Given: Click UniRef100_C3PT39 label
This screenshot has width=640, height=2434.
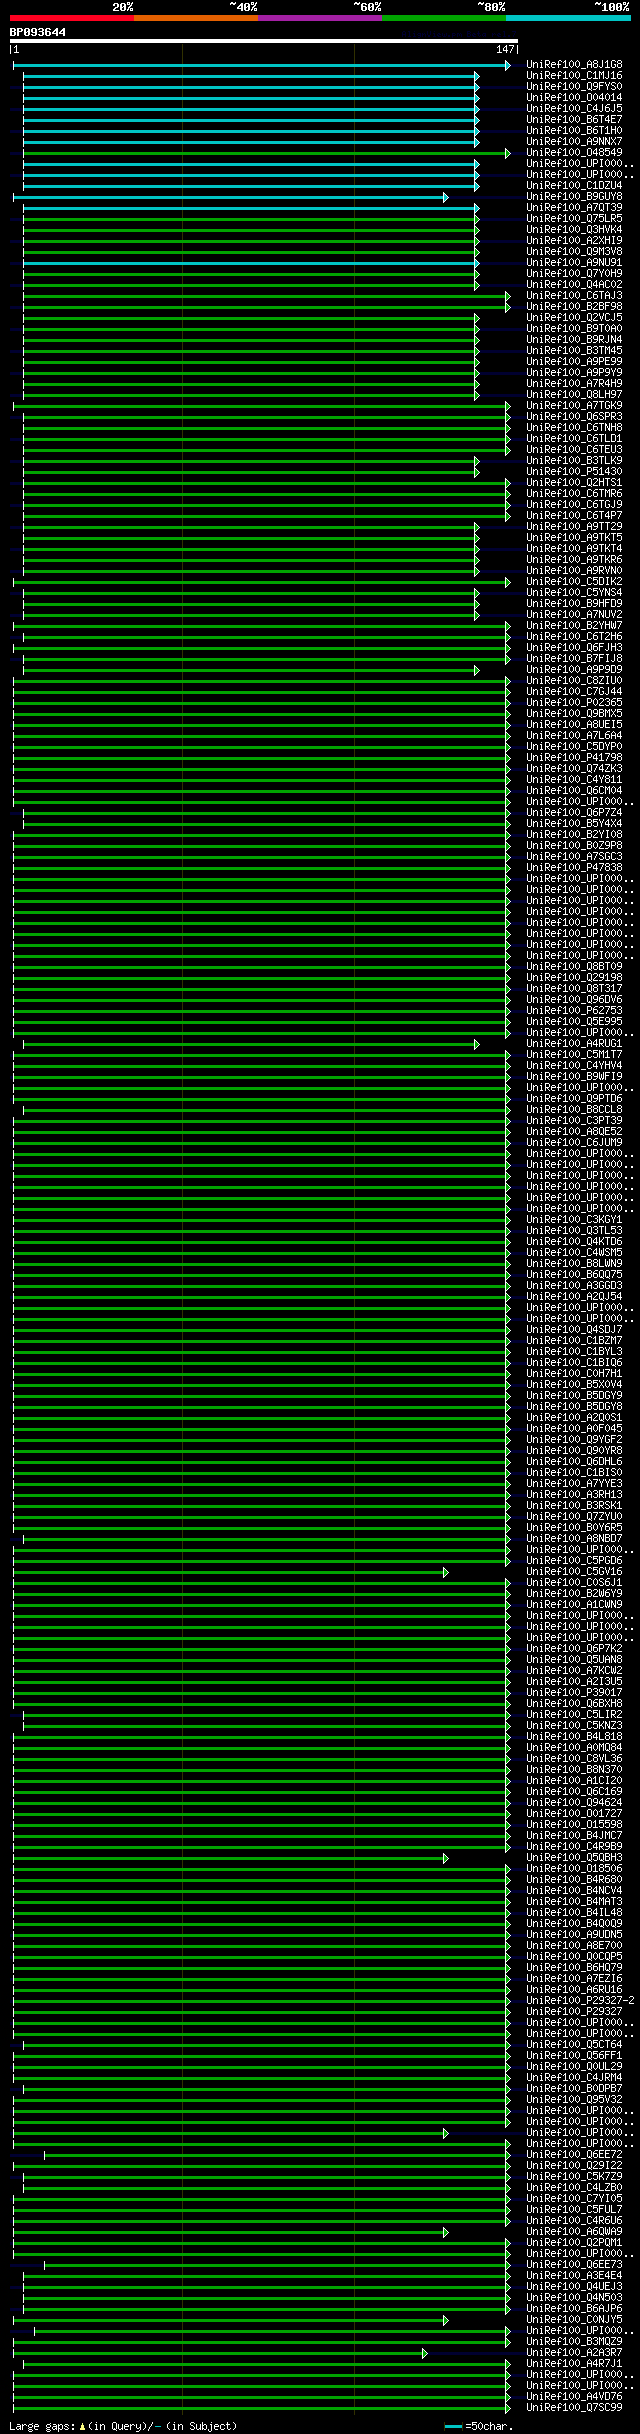Looking at the screenshot, I should click(574, 1121).
